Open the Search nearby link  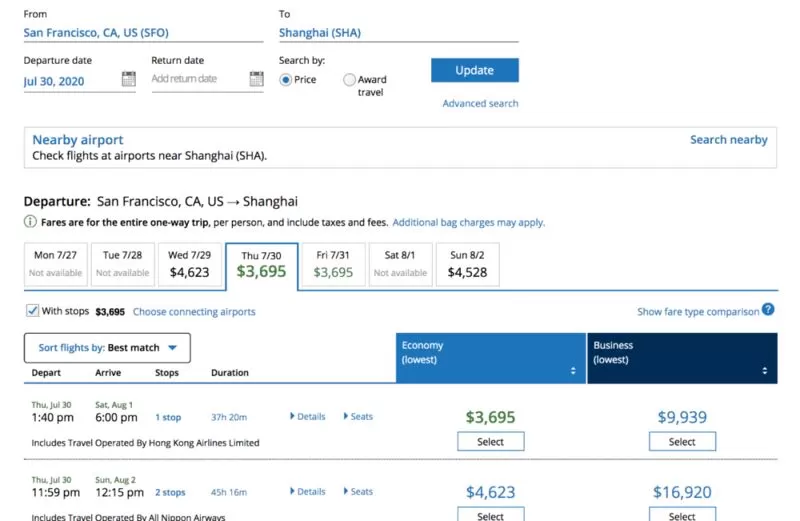coord(729,140)
